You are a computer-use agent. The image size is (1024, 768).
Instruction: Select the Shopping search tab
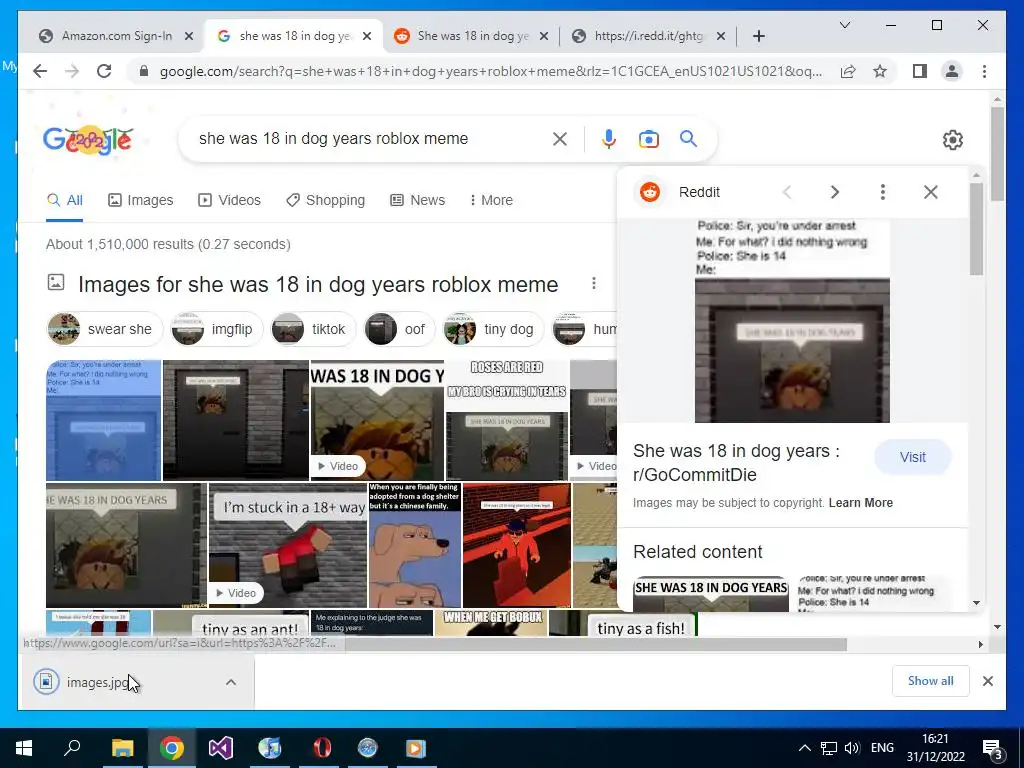(x=325, y=200)
